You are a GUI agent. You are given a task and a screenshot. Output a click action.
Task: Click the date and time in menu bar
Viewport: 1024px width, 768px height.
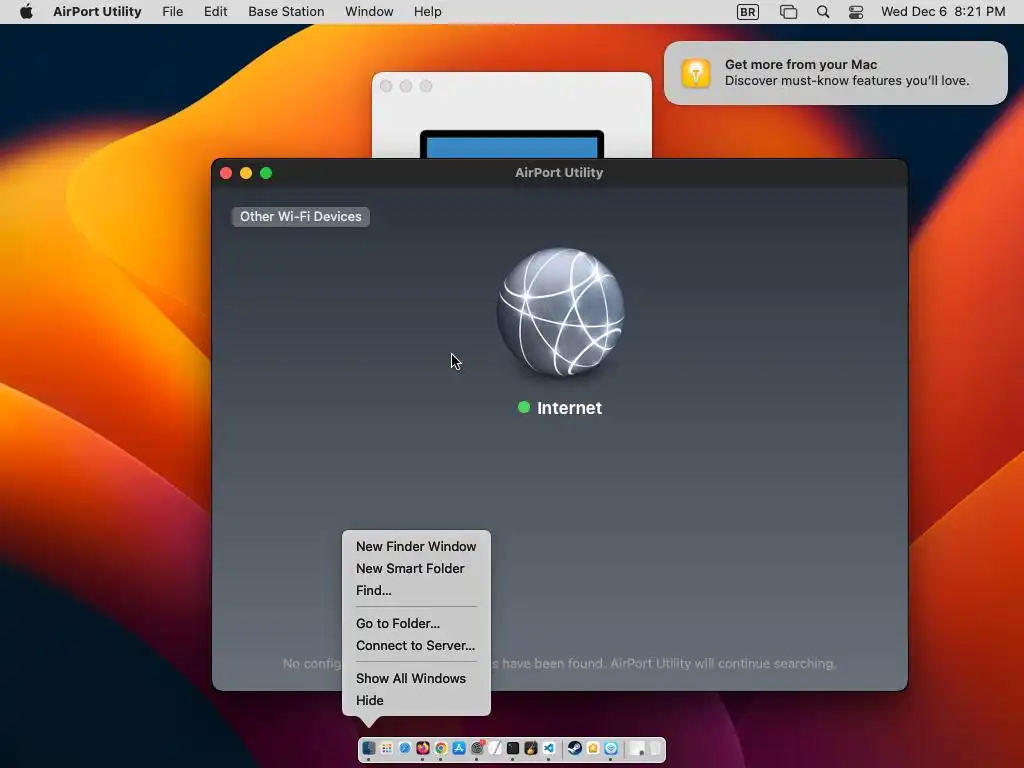coord(942,12)
